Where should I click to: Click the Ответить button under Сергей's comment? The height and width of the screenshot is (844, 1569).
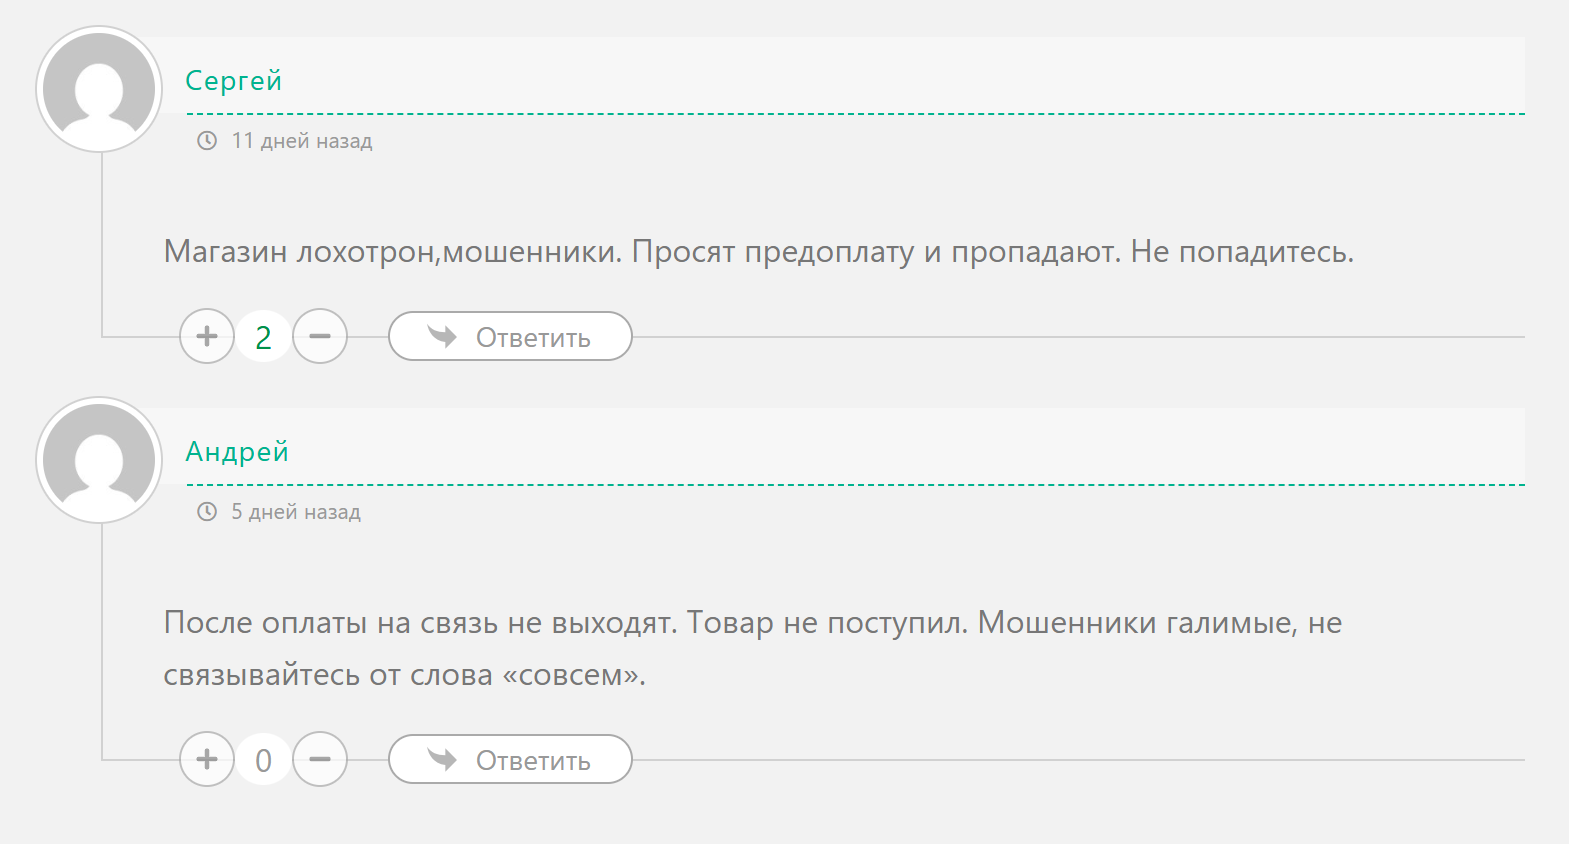point(510,336)
